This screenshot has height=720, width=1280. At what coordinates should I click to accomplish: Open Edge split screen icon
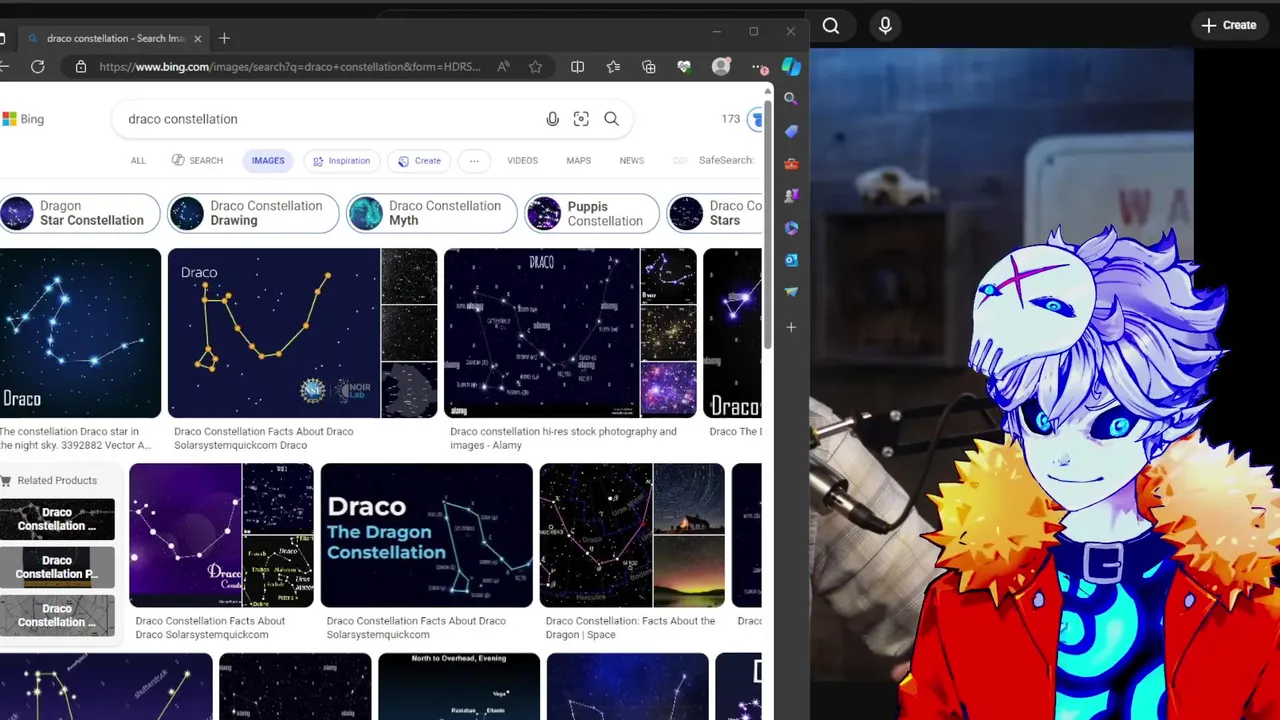click(577, 67)
